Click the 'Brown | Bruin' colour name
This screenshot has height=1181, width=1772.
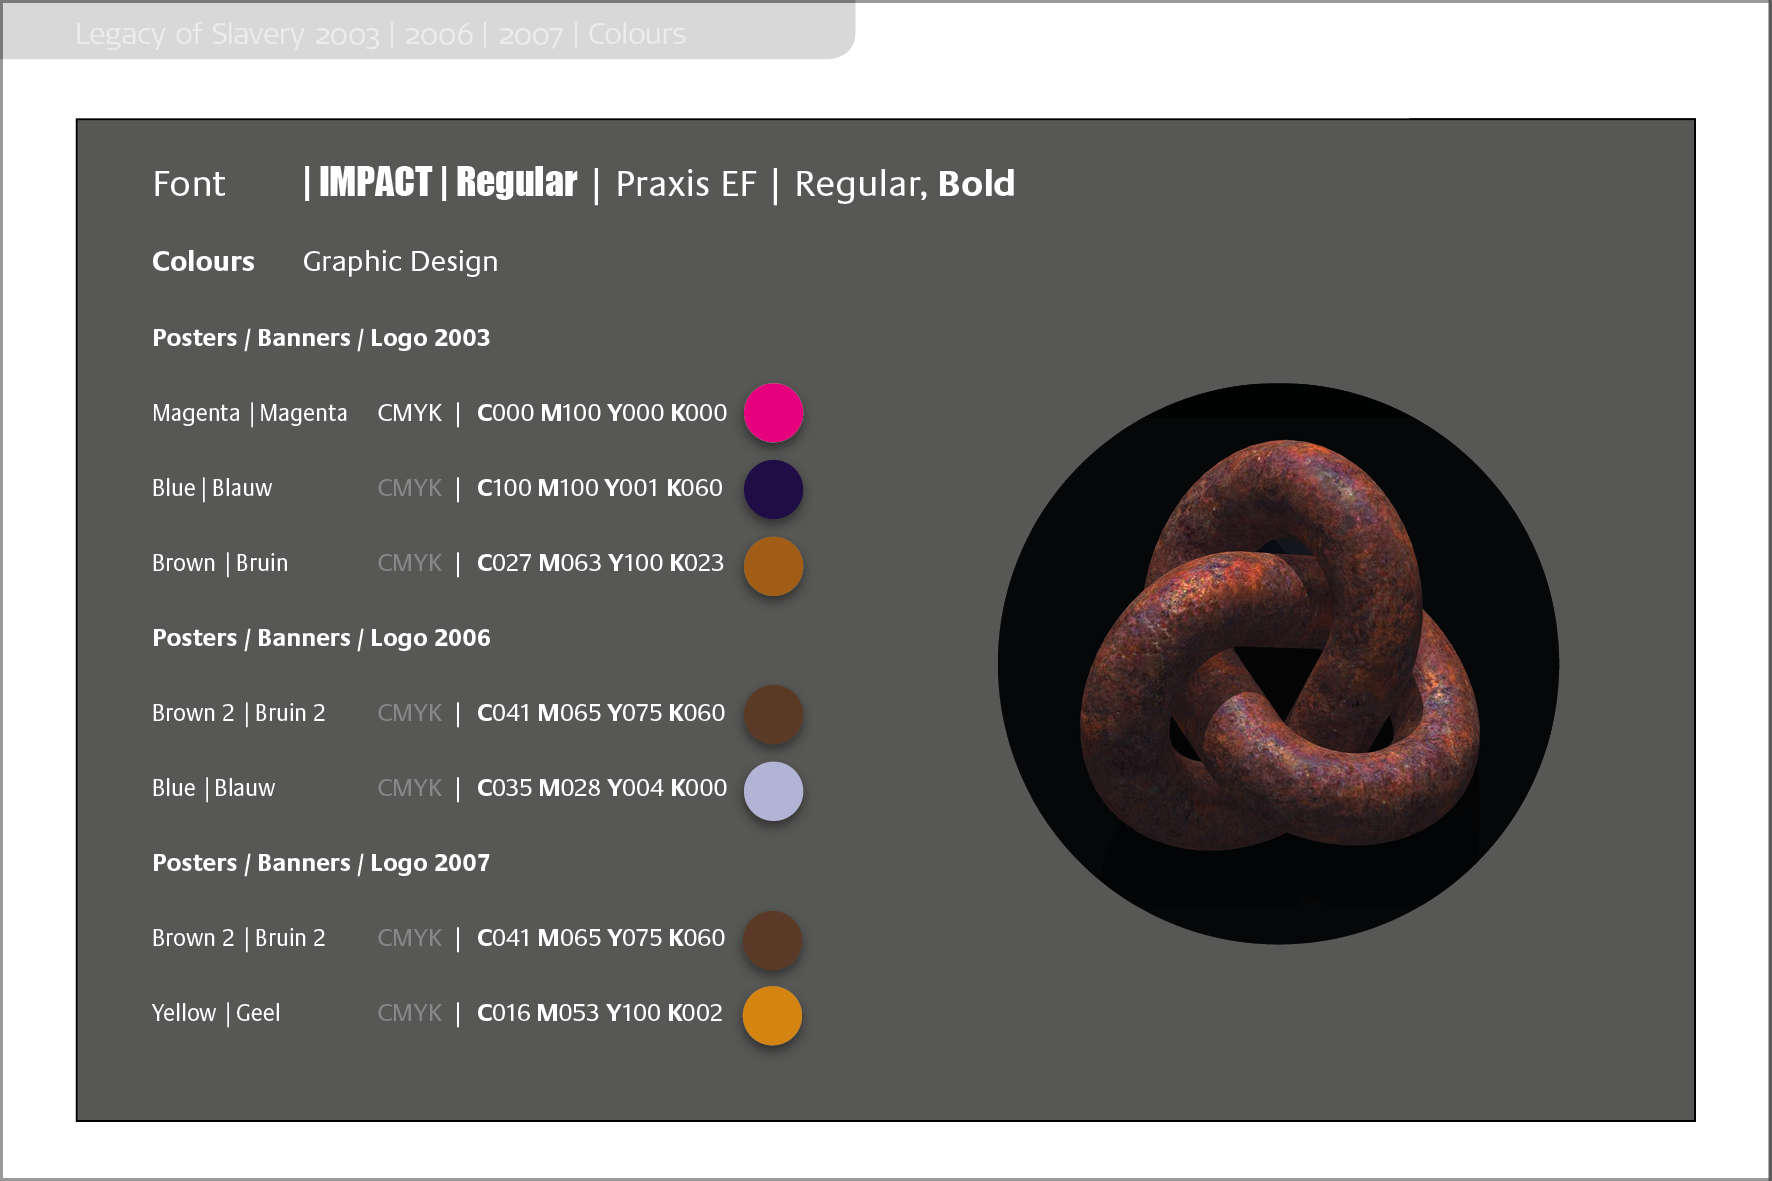pos(220,563)
